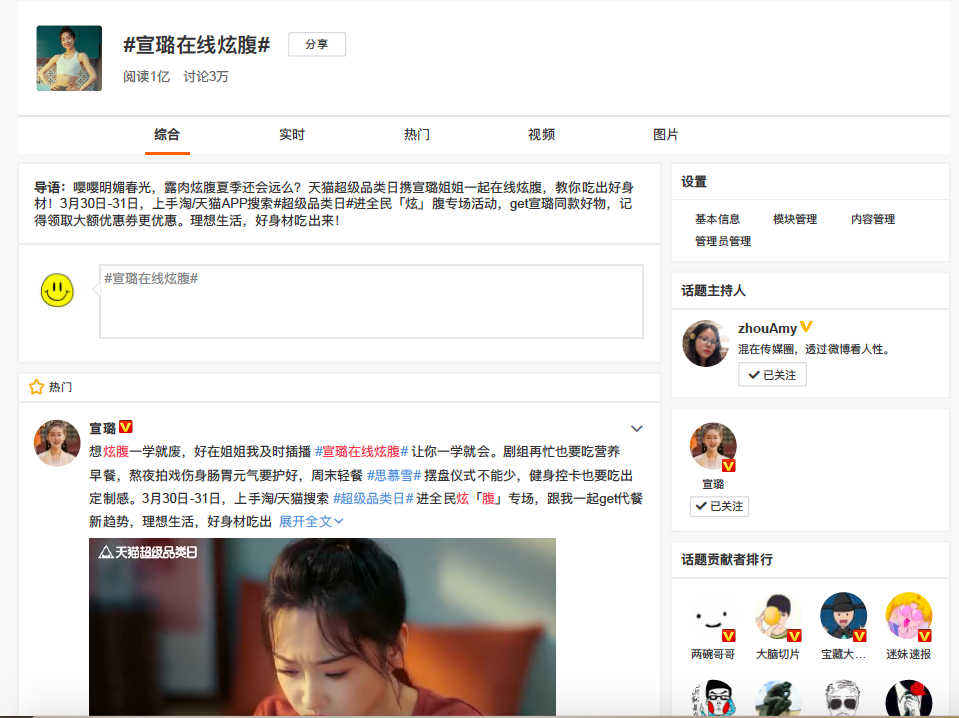Open 内容管理 settings link

click(x=873, y=219)
